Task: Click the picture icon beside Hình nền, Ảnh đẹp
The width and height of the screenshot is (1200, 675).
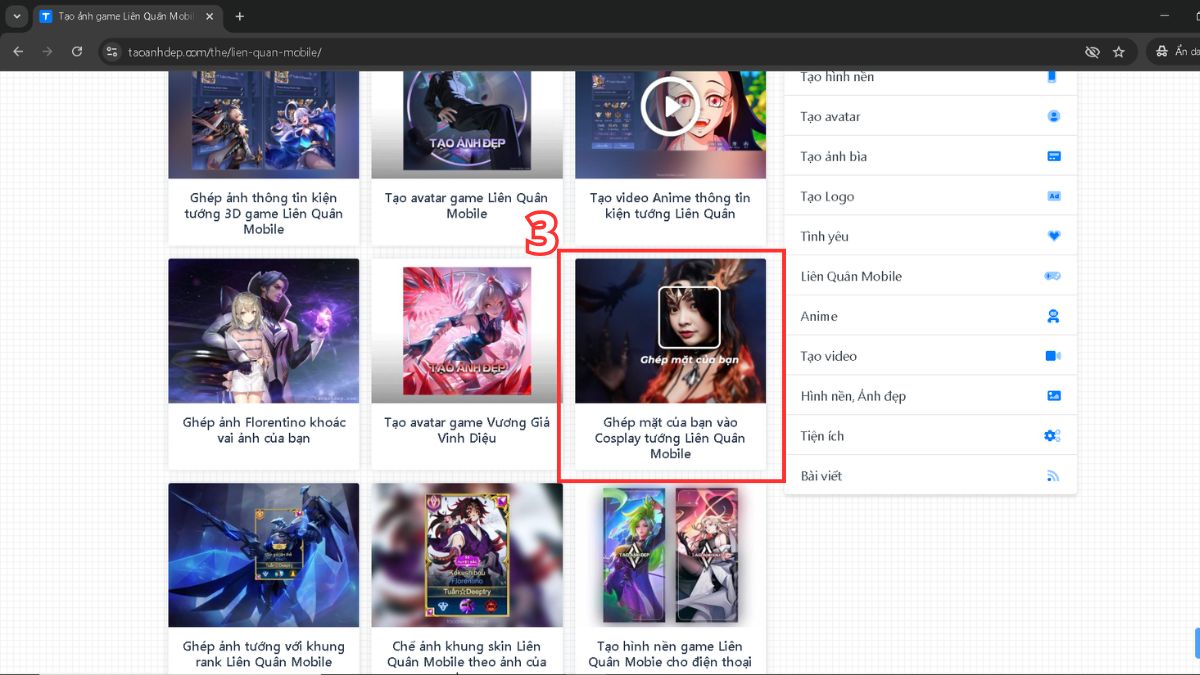Action: [1053, 396]
